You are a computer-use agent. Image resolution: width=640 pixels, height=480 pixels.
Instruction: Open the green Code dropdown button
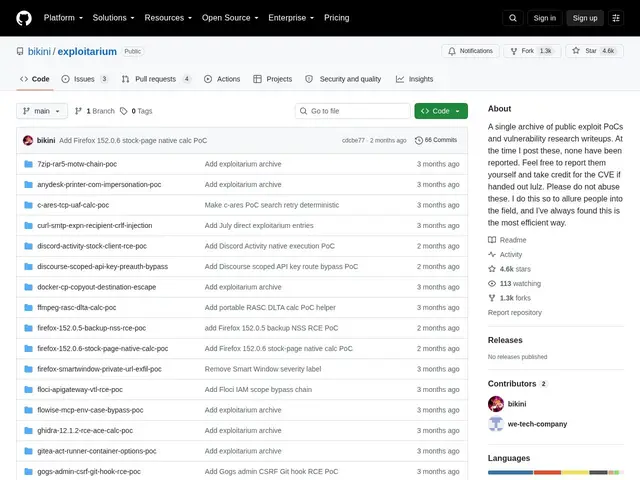[441, 111]
